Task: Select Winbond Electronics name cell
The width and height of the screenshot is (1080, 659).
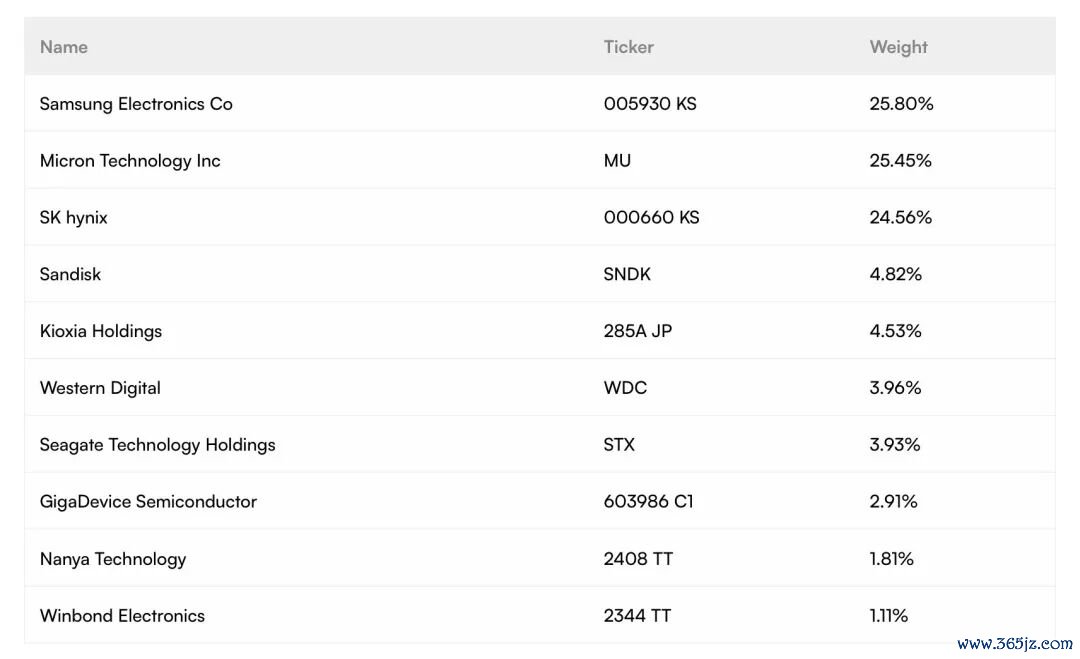Action: click(x=123, y=616)
